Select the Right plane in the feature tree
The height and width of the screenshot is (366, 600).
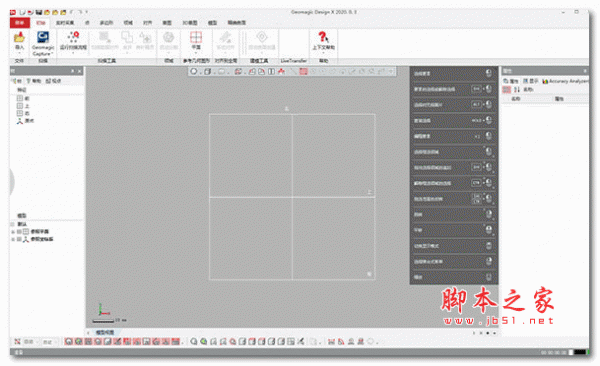click(23, 113)
